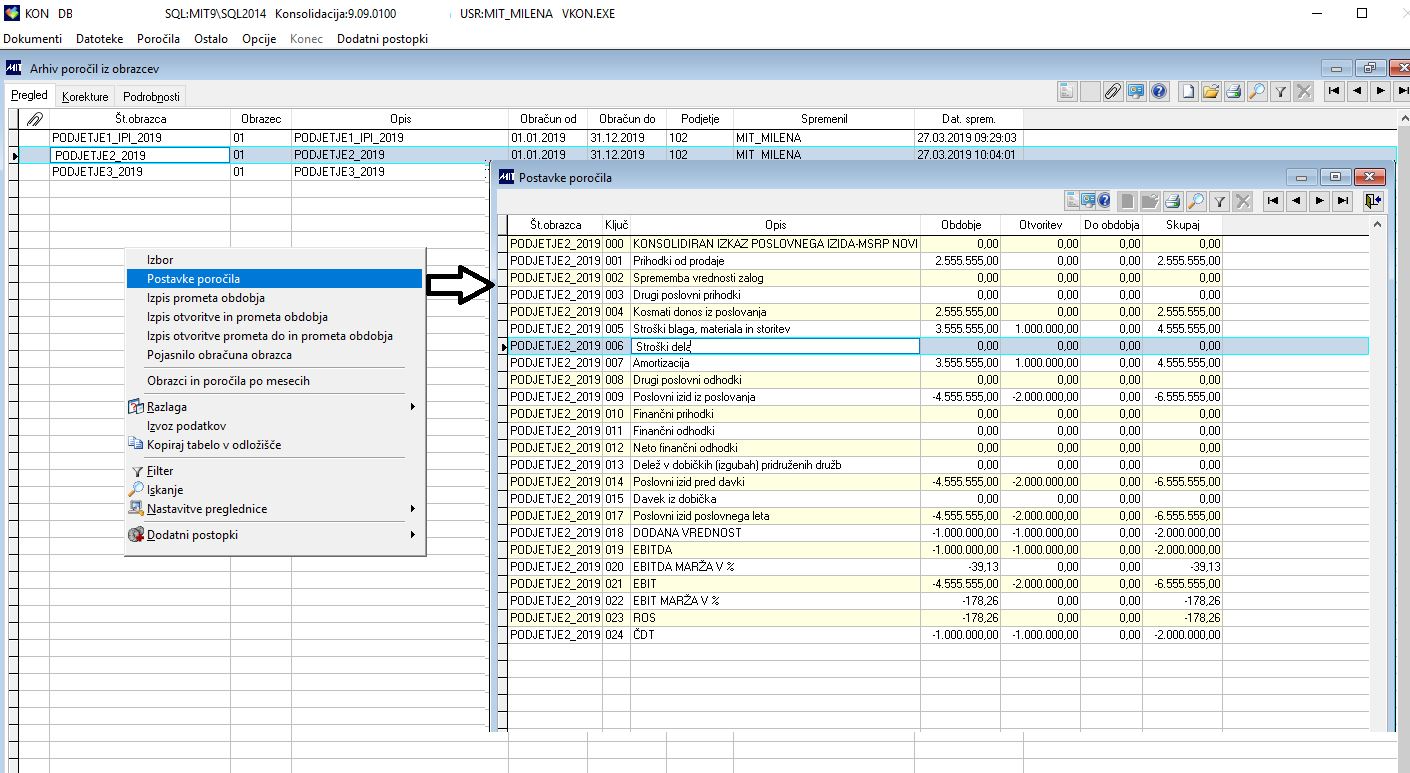
Task: Go to next record in Postavke poročila
Action: [x=1320, y=201]
